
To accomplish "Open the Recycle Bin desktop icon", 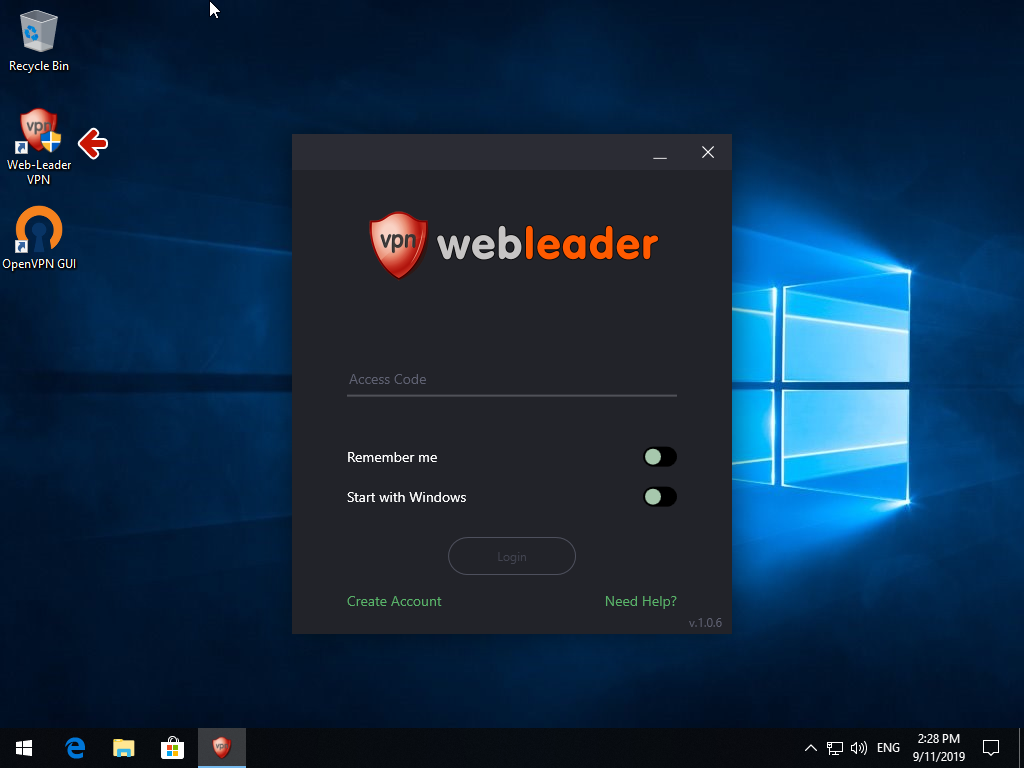I will pyautogui.click(x=39, y=41).
